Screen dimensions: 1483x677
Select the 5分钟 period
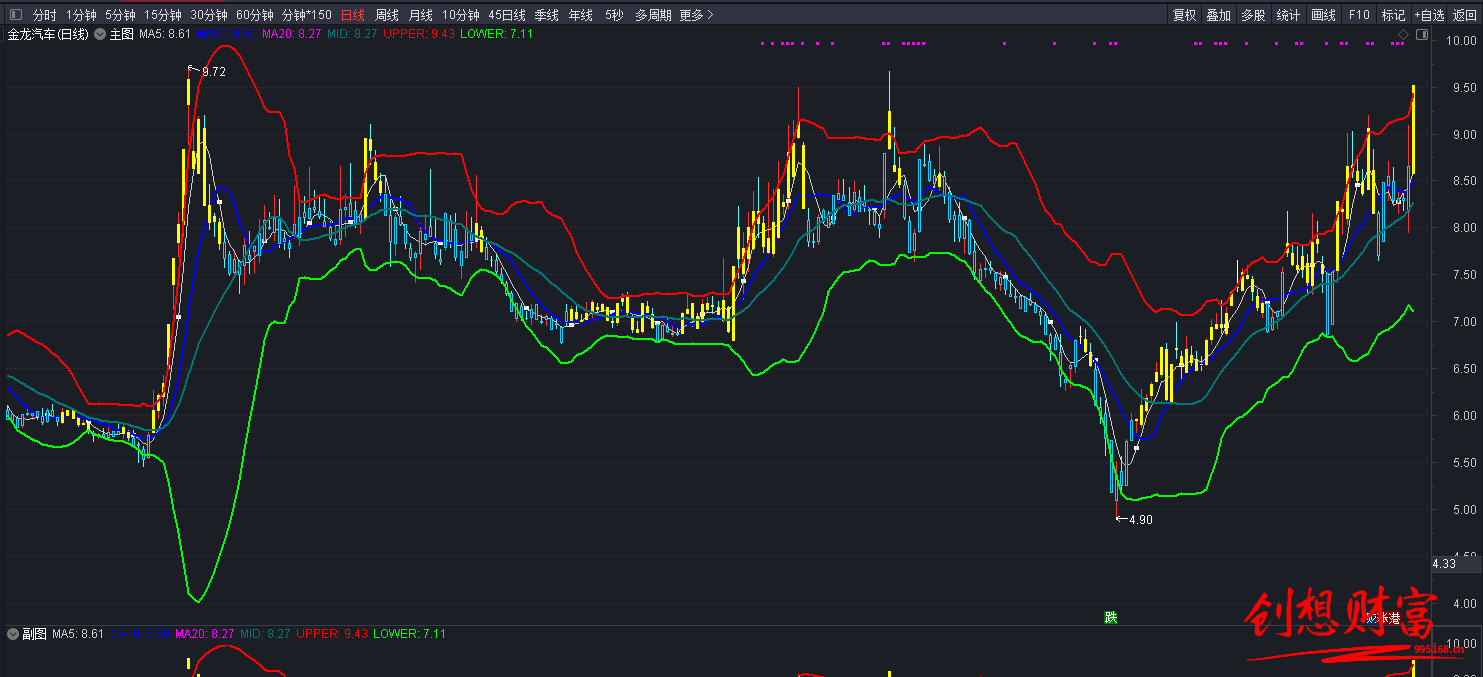(120, 15)
